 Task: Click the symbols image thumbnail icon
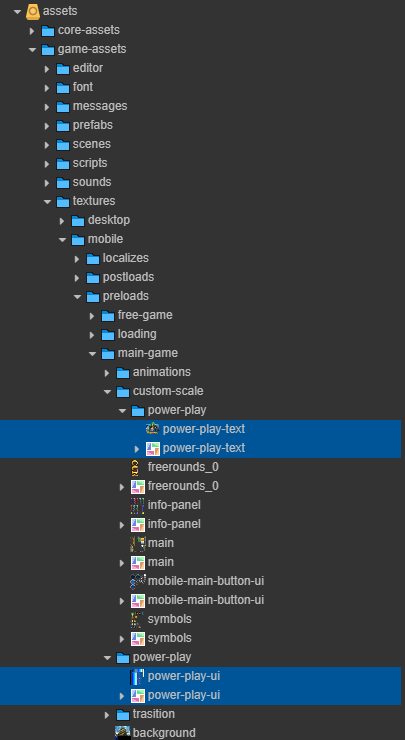(x=137, y=619)
